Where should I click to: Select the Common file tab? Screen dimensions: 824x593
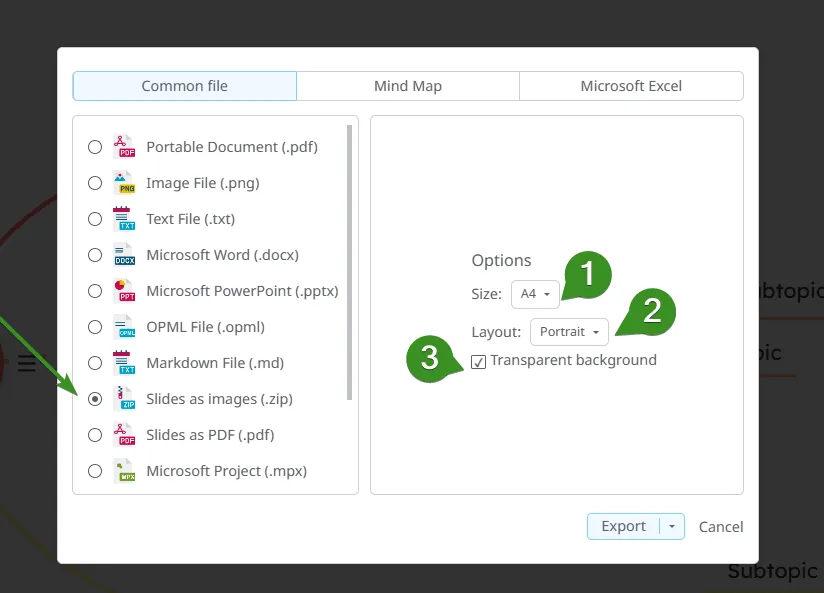185,86
